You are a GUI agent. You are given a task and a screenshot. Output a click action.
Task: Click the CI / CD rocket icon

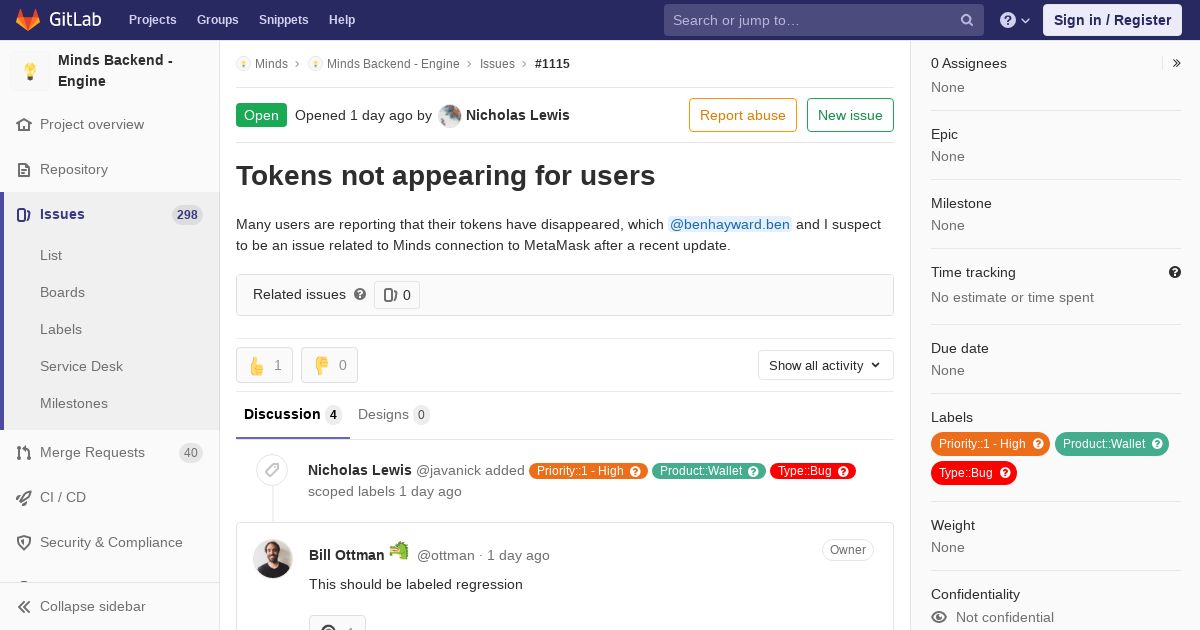pyautogui.click(x=24, y=497)
